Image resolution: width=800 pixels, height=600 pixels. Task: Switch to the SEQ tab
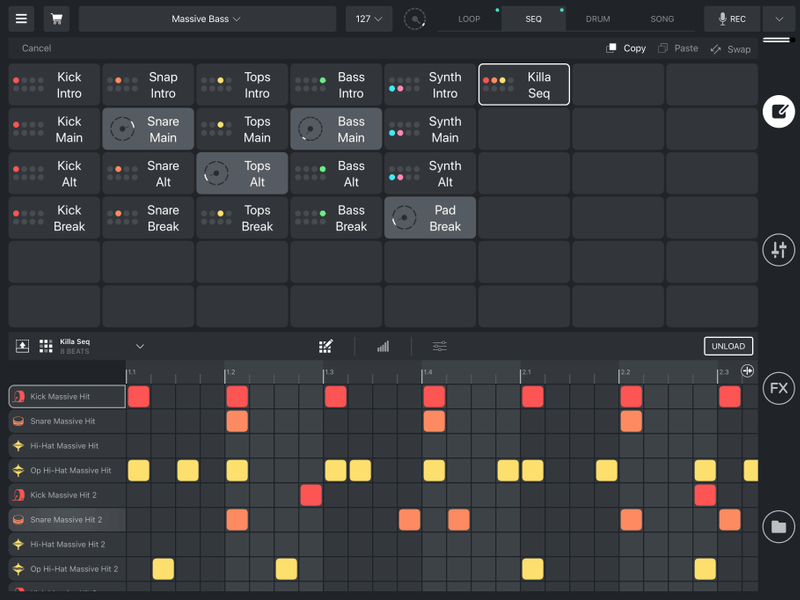click(534, 19)
